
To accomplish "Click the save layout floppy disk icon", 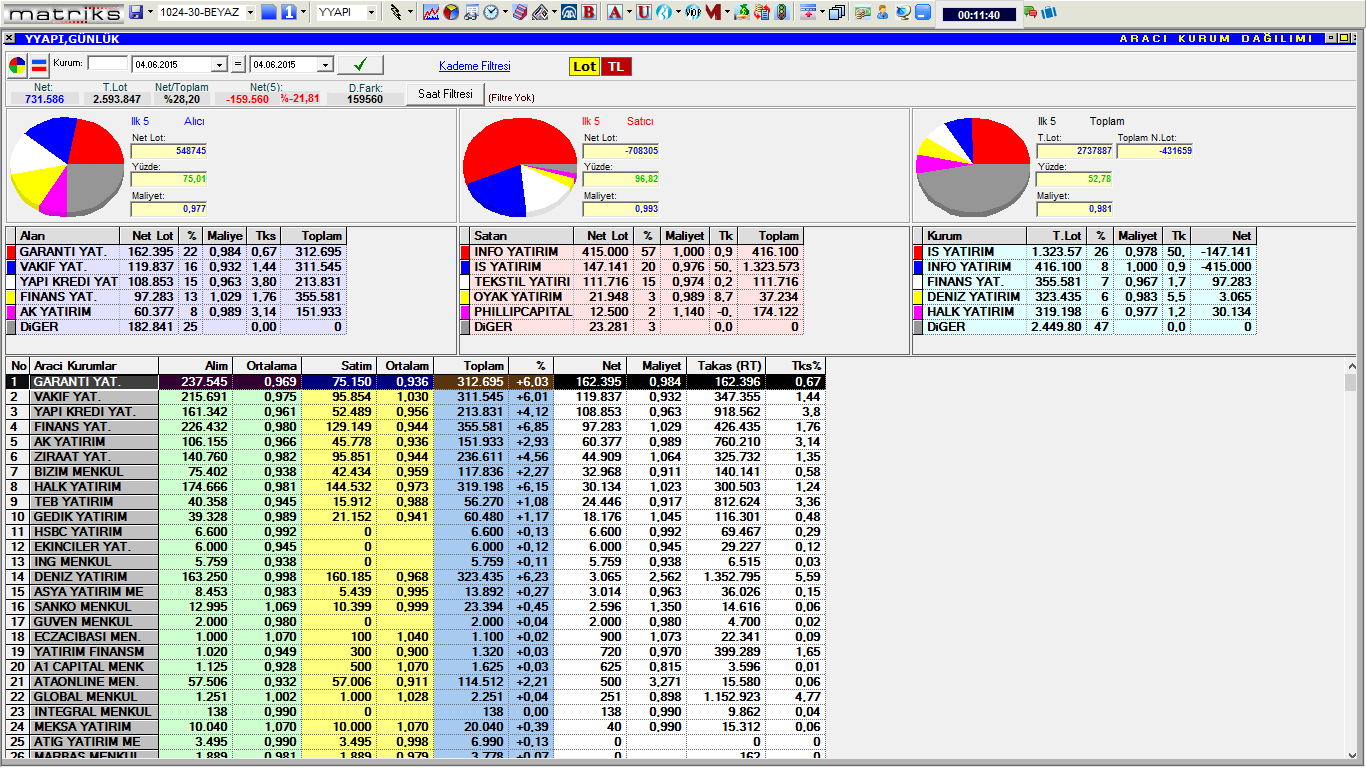I will pyautogui.click(x=137, y=12).
